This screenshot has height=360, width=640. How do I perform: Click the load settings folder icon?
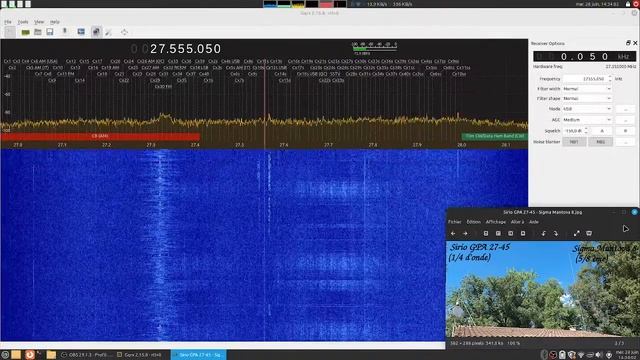point(38,32)
